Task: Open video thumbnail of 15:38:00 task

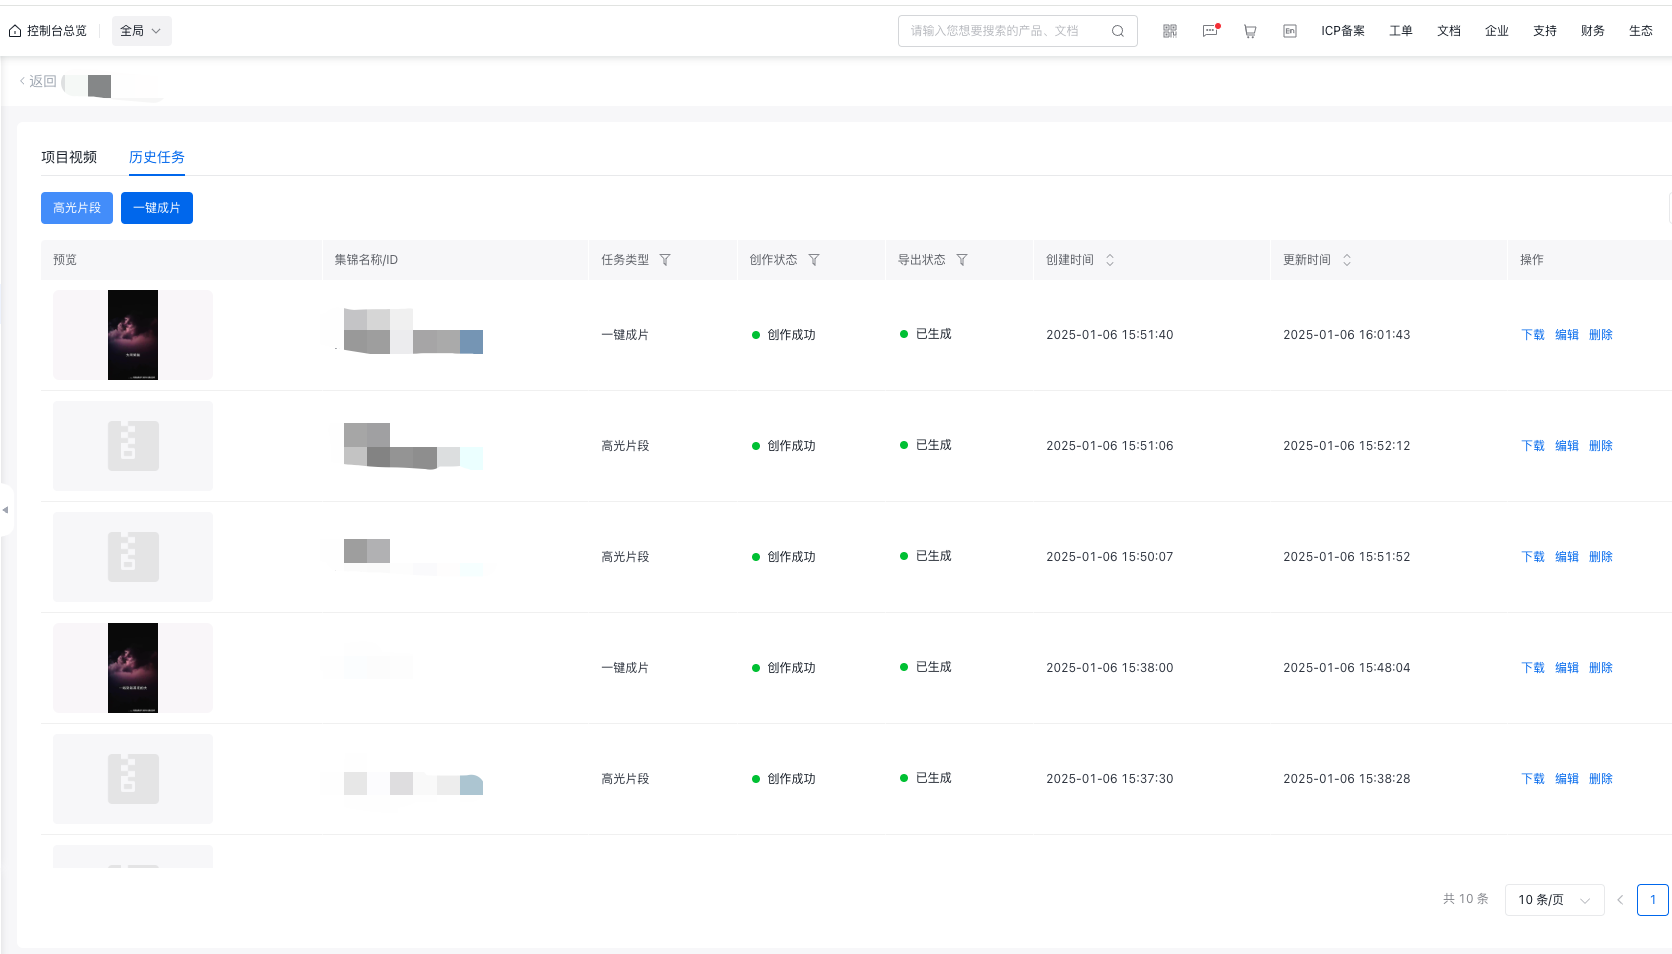Action: pos(133,668)
